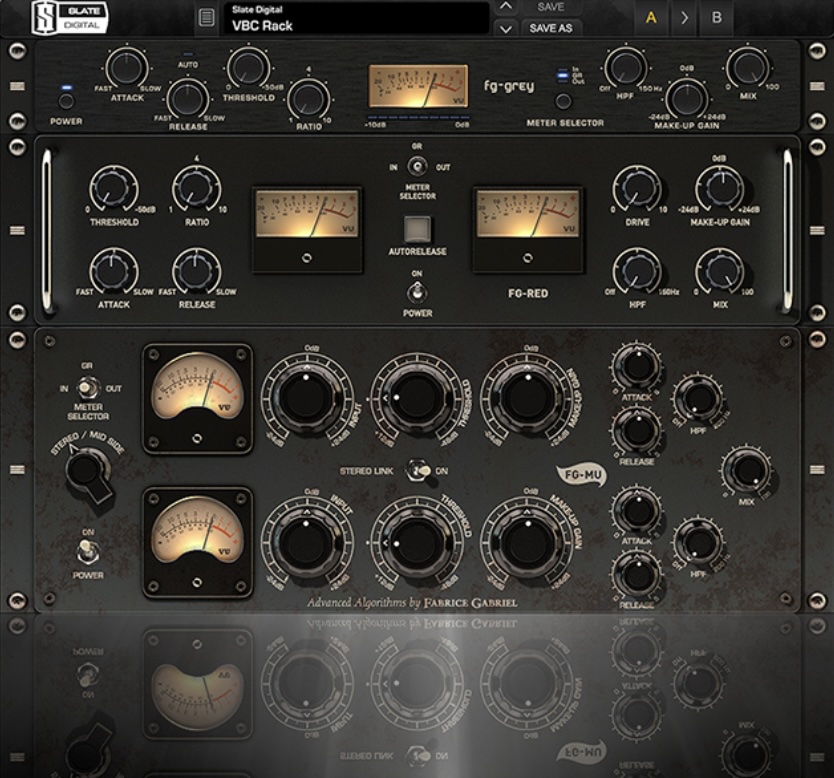
Task: Click the FG-Grey THRESHOLD knob
Action: (248, 68)
